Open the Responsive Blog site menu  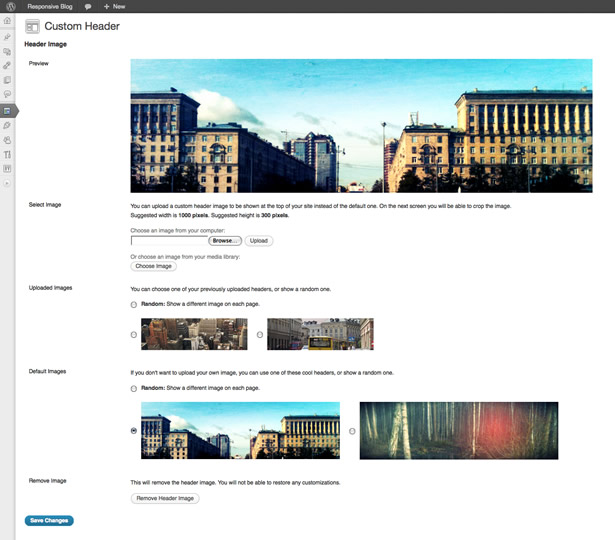click(x=50, y=6)
